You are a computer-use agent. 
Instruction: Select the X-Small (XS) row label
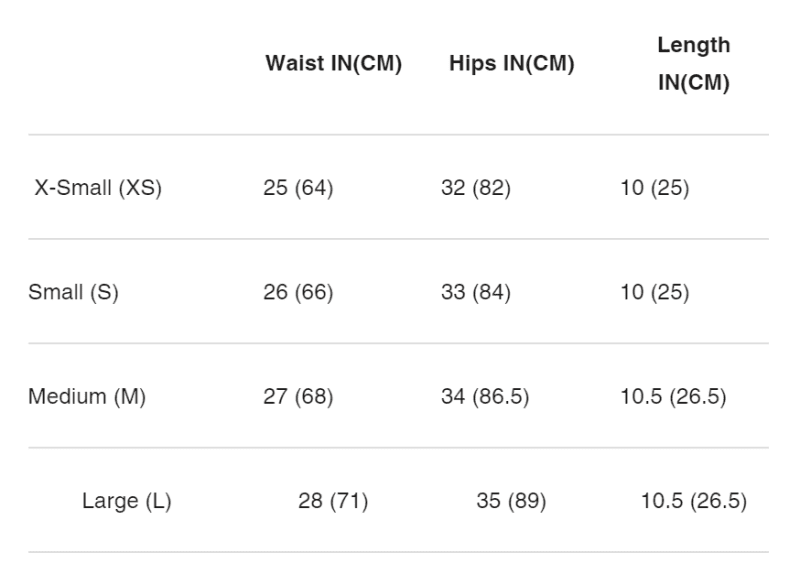[98, 188]
